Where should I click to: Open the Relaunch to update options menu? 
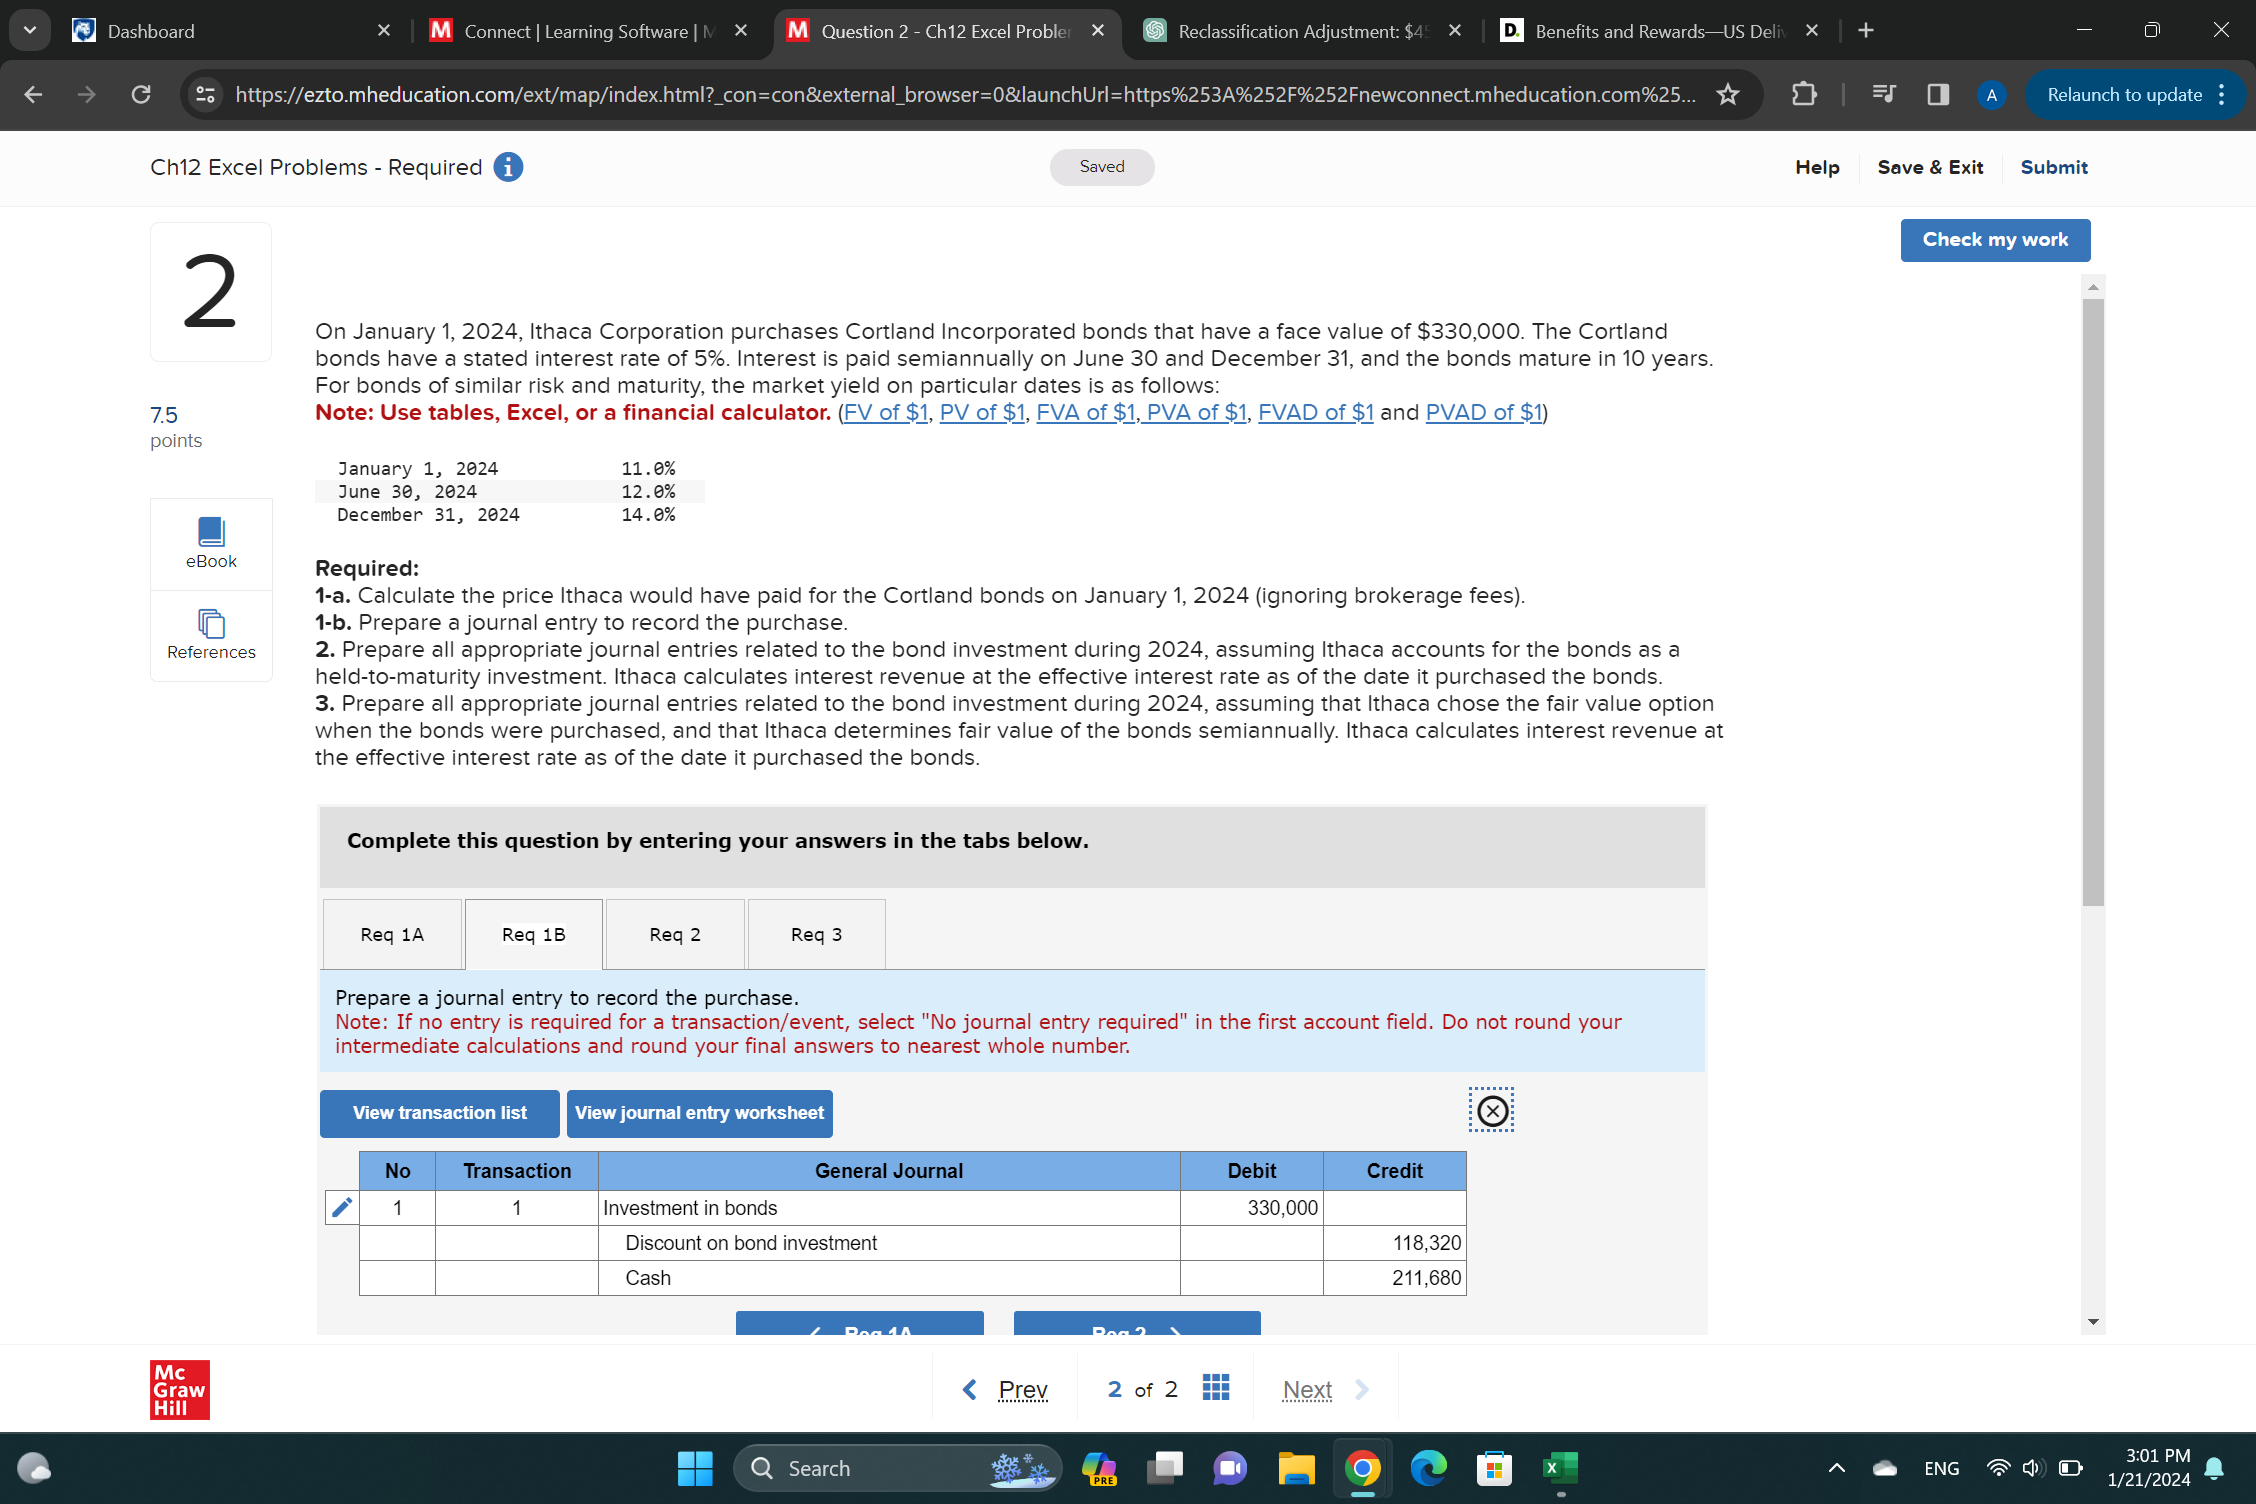click(2222, 95)
